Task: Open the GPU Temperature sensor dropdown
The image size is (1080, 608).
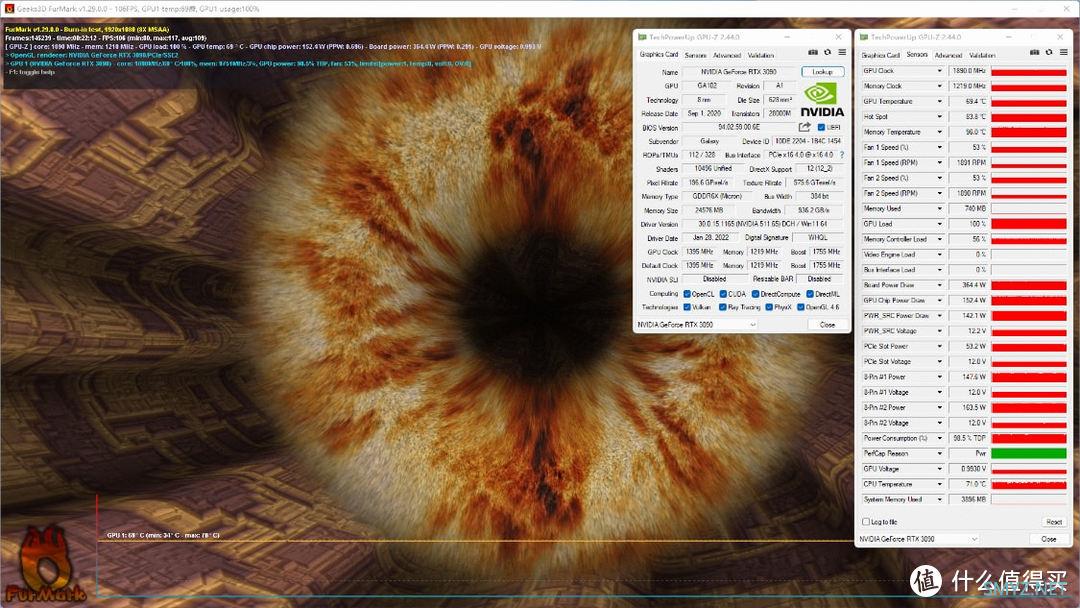Action: tap(939, 101)
